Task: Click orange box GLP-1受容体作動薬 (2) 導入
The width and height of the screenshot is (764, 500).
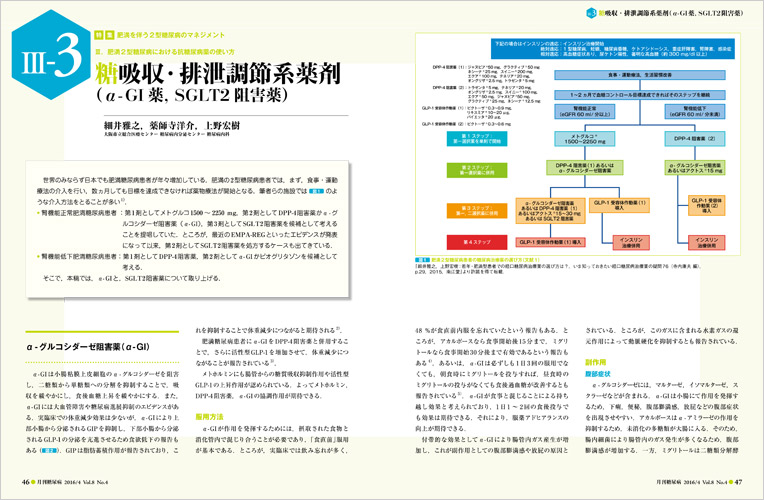Action: (x=707, y=205)
